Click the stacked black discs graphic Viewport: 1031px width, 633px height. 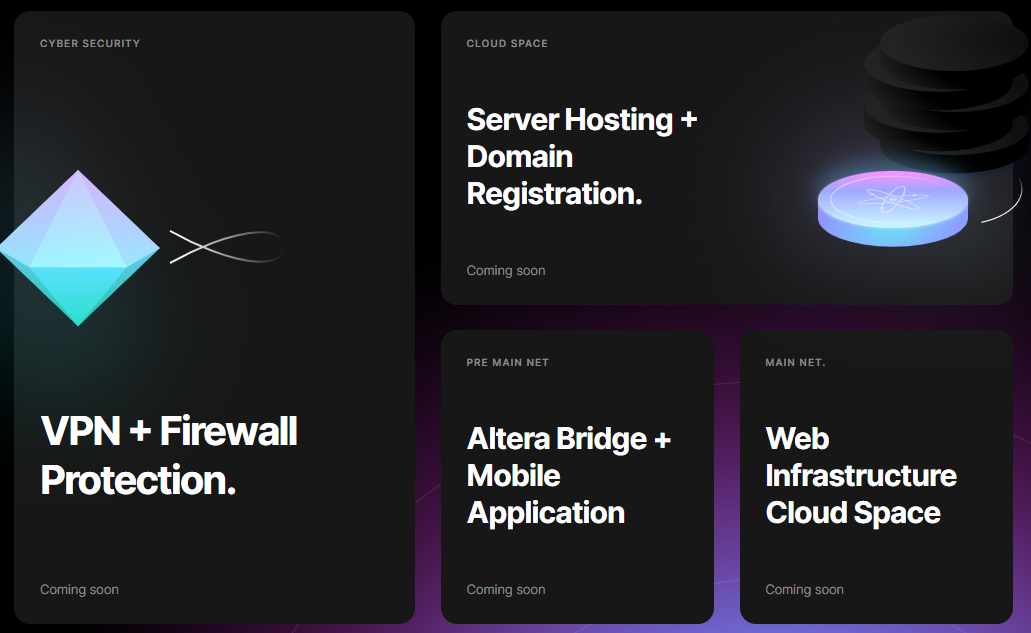[947, 92]
